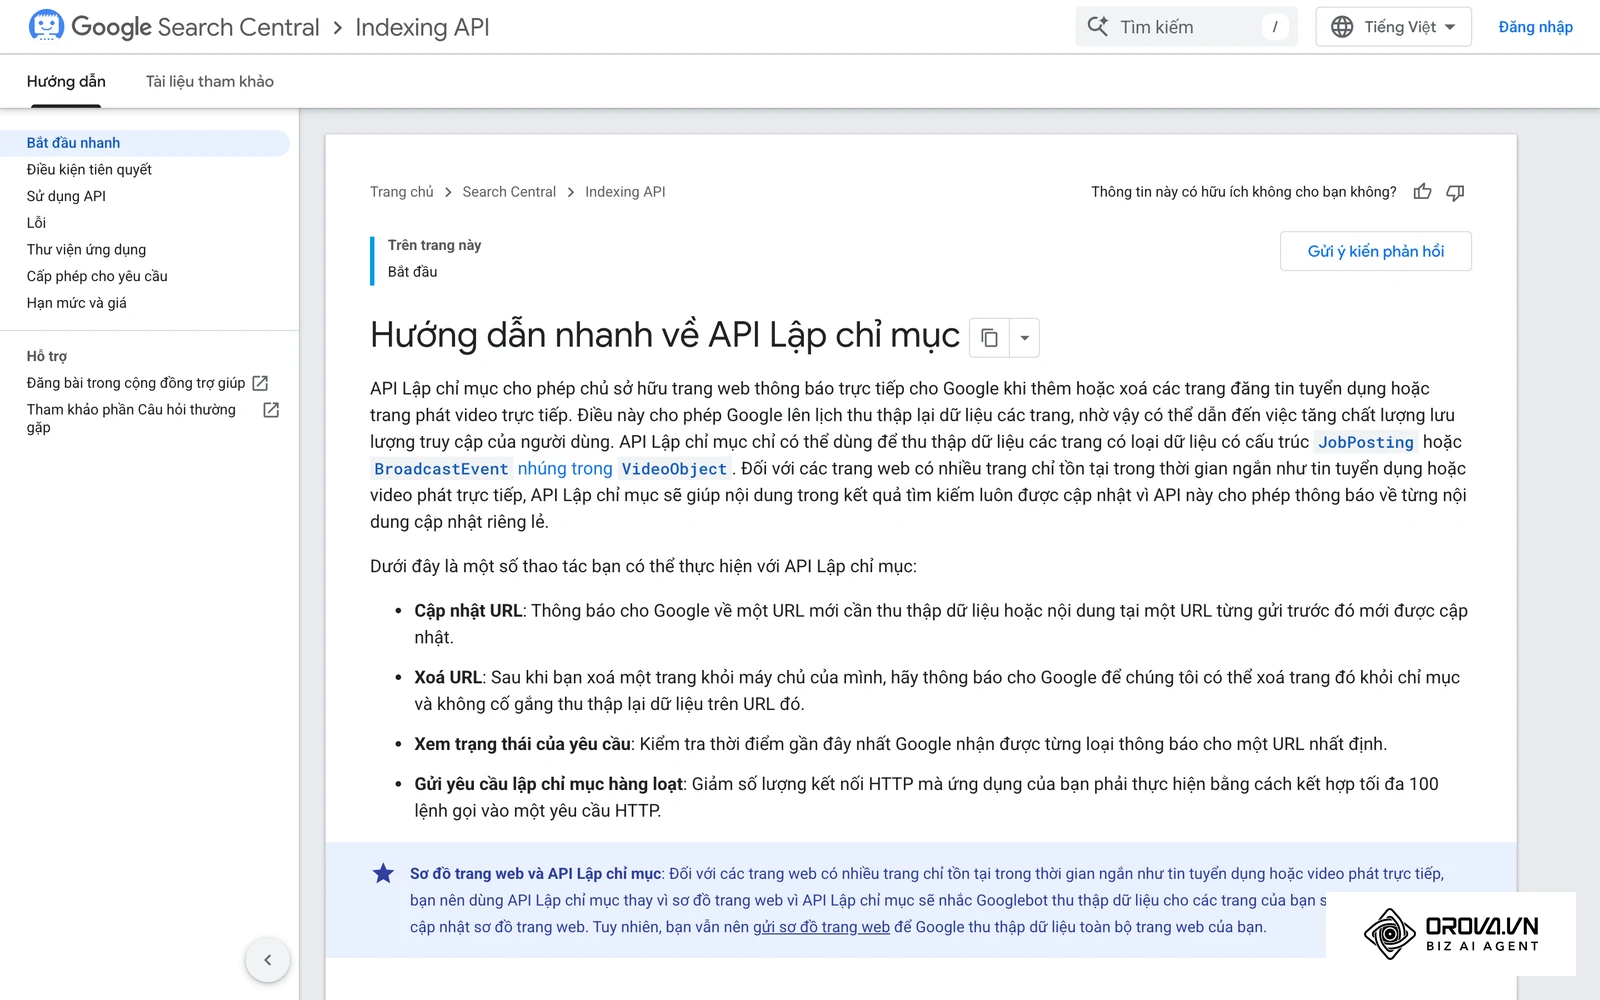Click the Trên trang này heading

434,245
